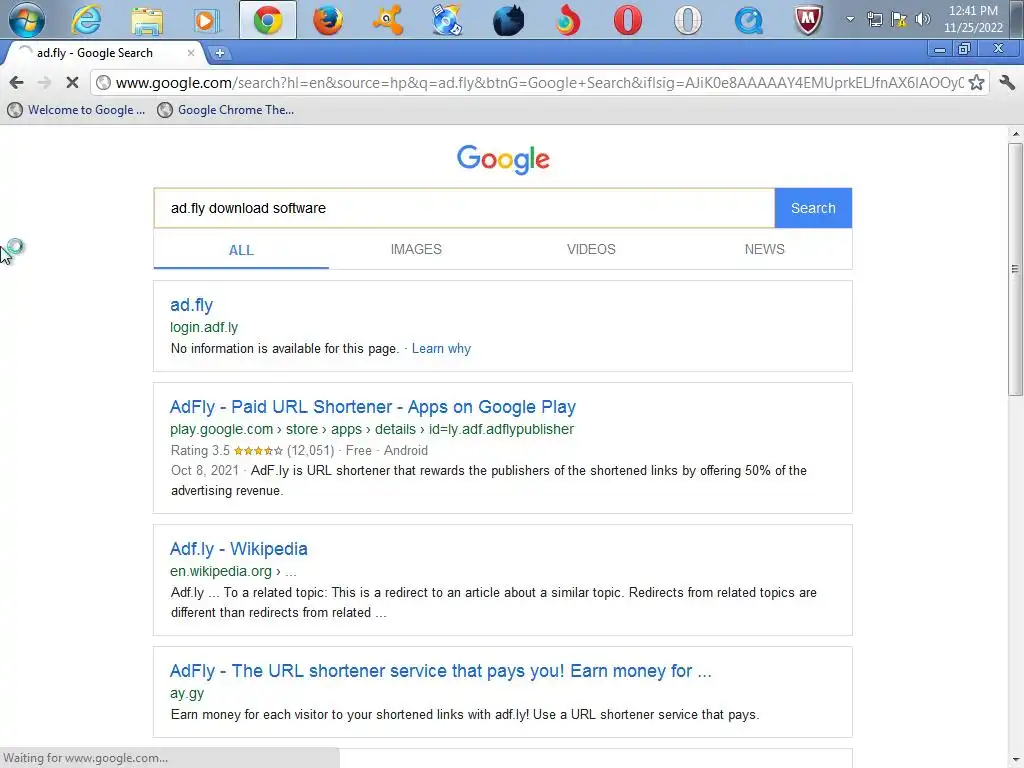Open the Chrome wrench menu
Viewport: 1024px width, 768px height.
point(1007,82)
